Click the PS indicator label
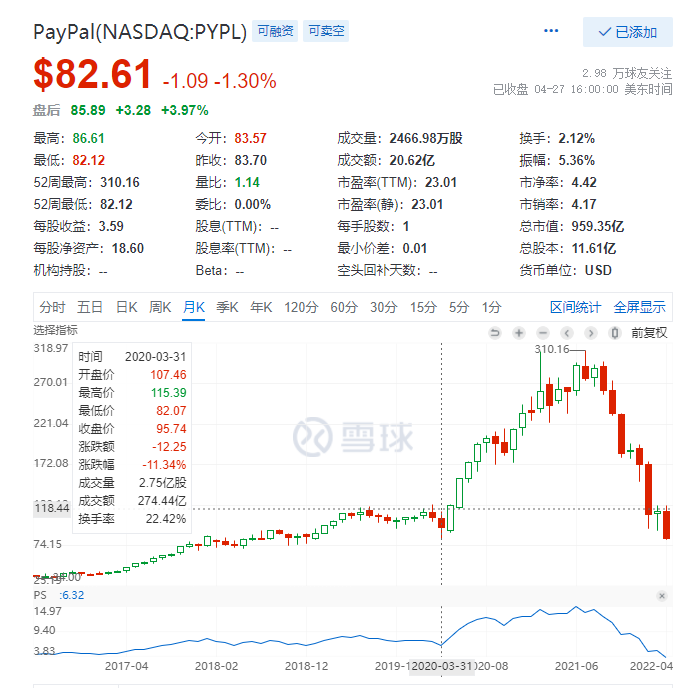This screenshot has width=691, height=688. pyautogui.click(x=40, y=595)
